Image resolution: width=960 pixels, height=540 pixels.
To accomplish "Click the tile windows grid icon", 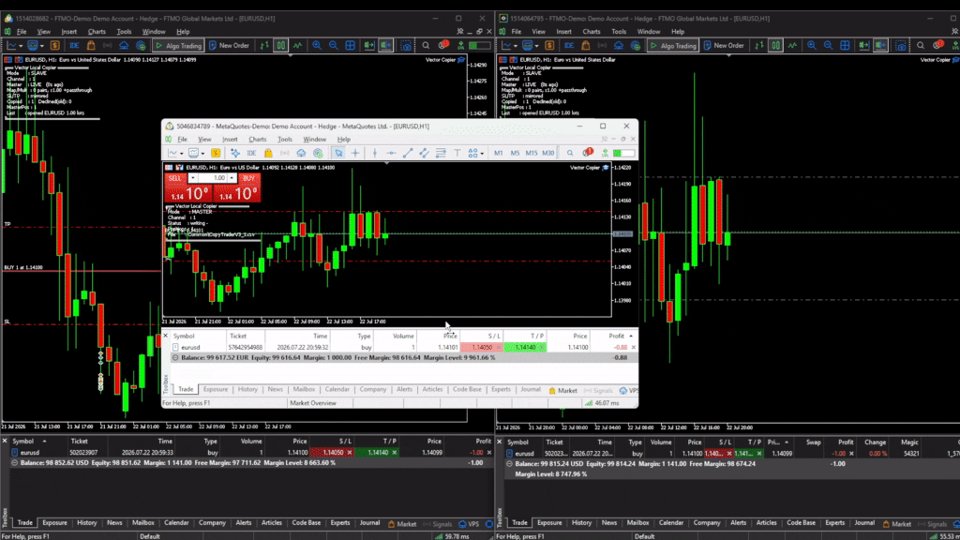I will (x=350, y=45).
